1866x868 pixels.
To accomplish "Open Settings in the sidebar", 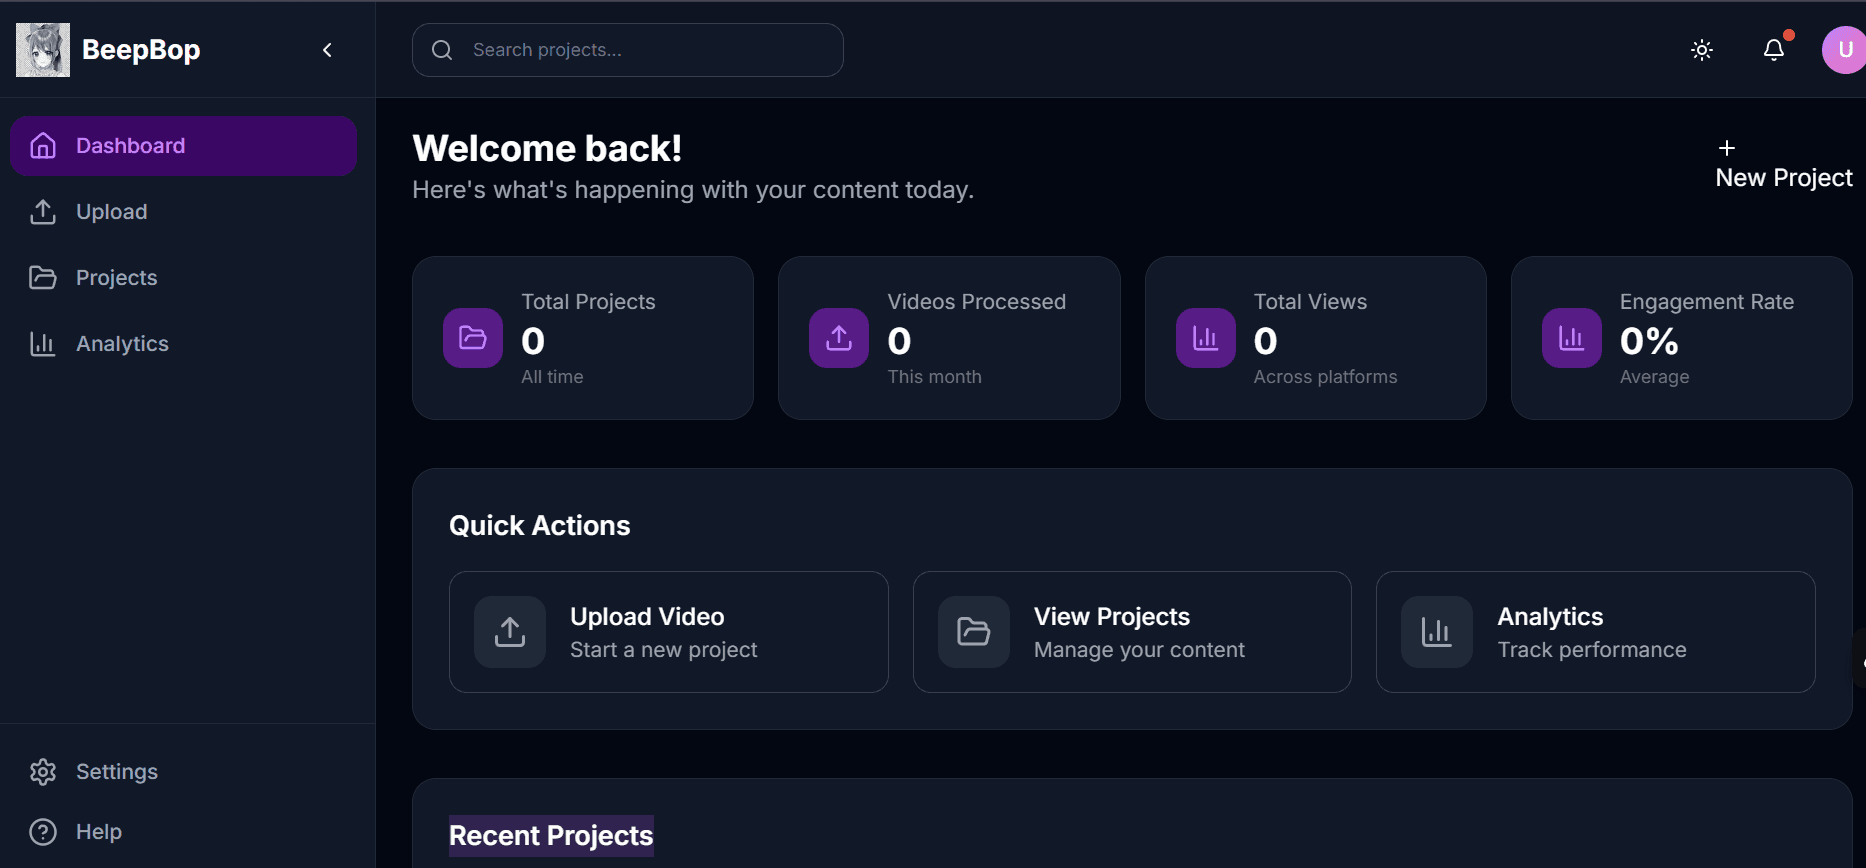I will point(183,772).
